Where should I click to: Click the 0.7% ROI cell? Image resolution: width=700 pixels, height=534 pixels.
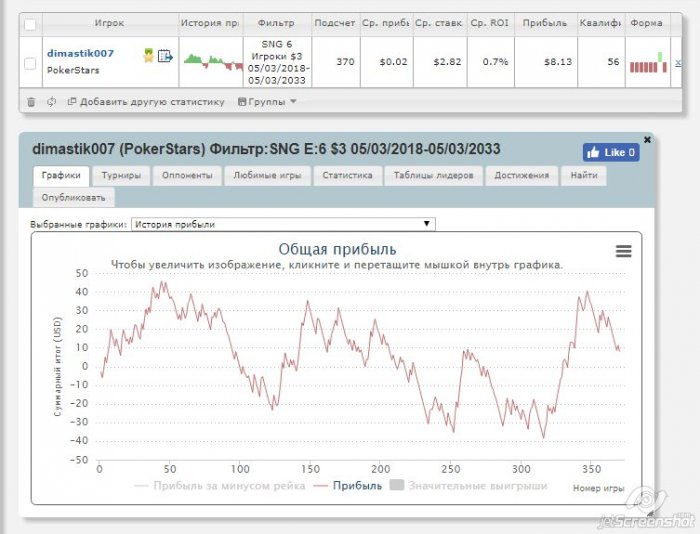(495, 62)
